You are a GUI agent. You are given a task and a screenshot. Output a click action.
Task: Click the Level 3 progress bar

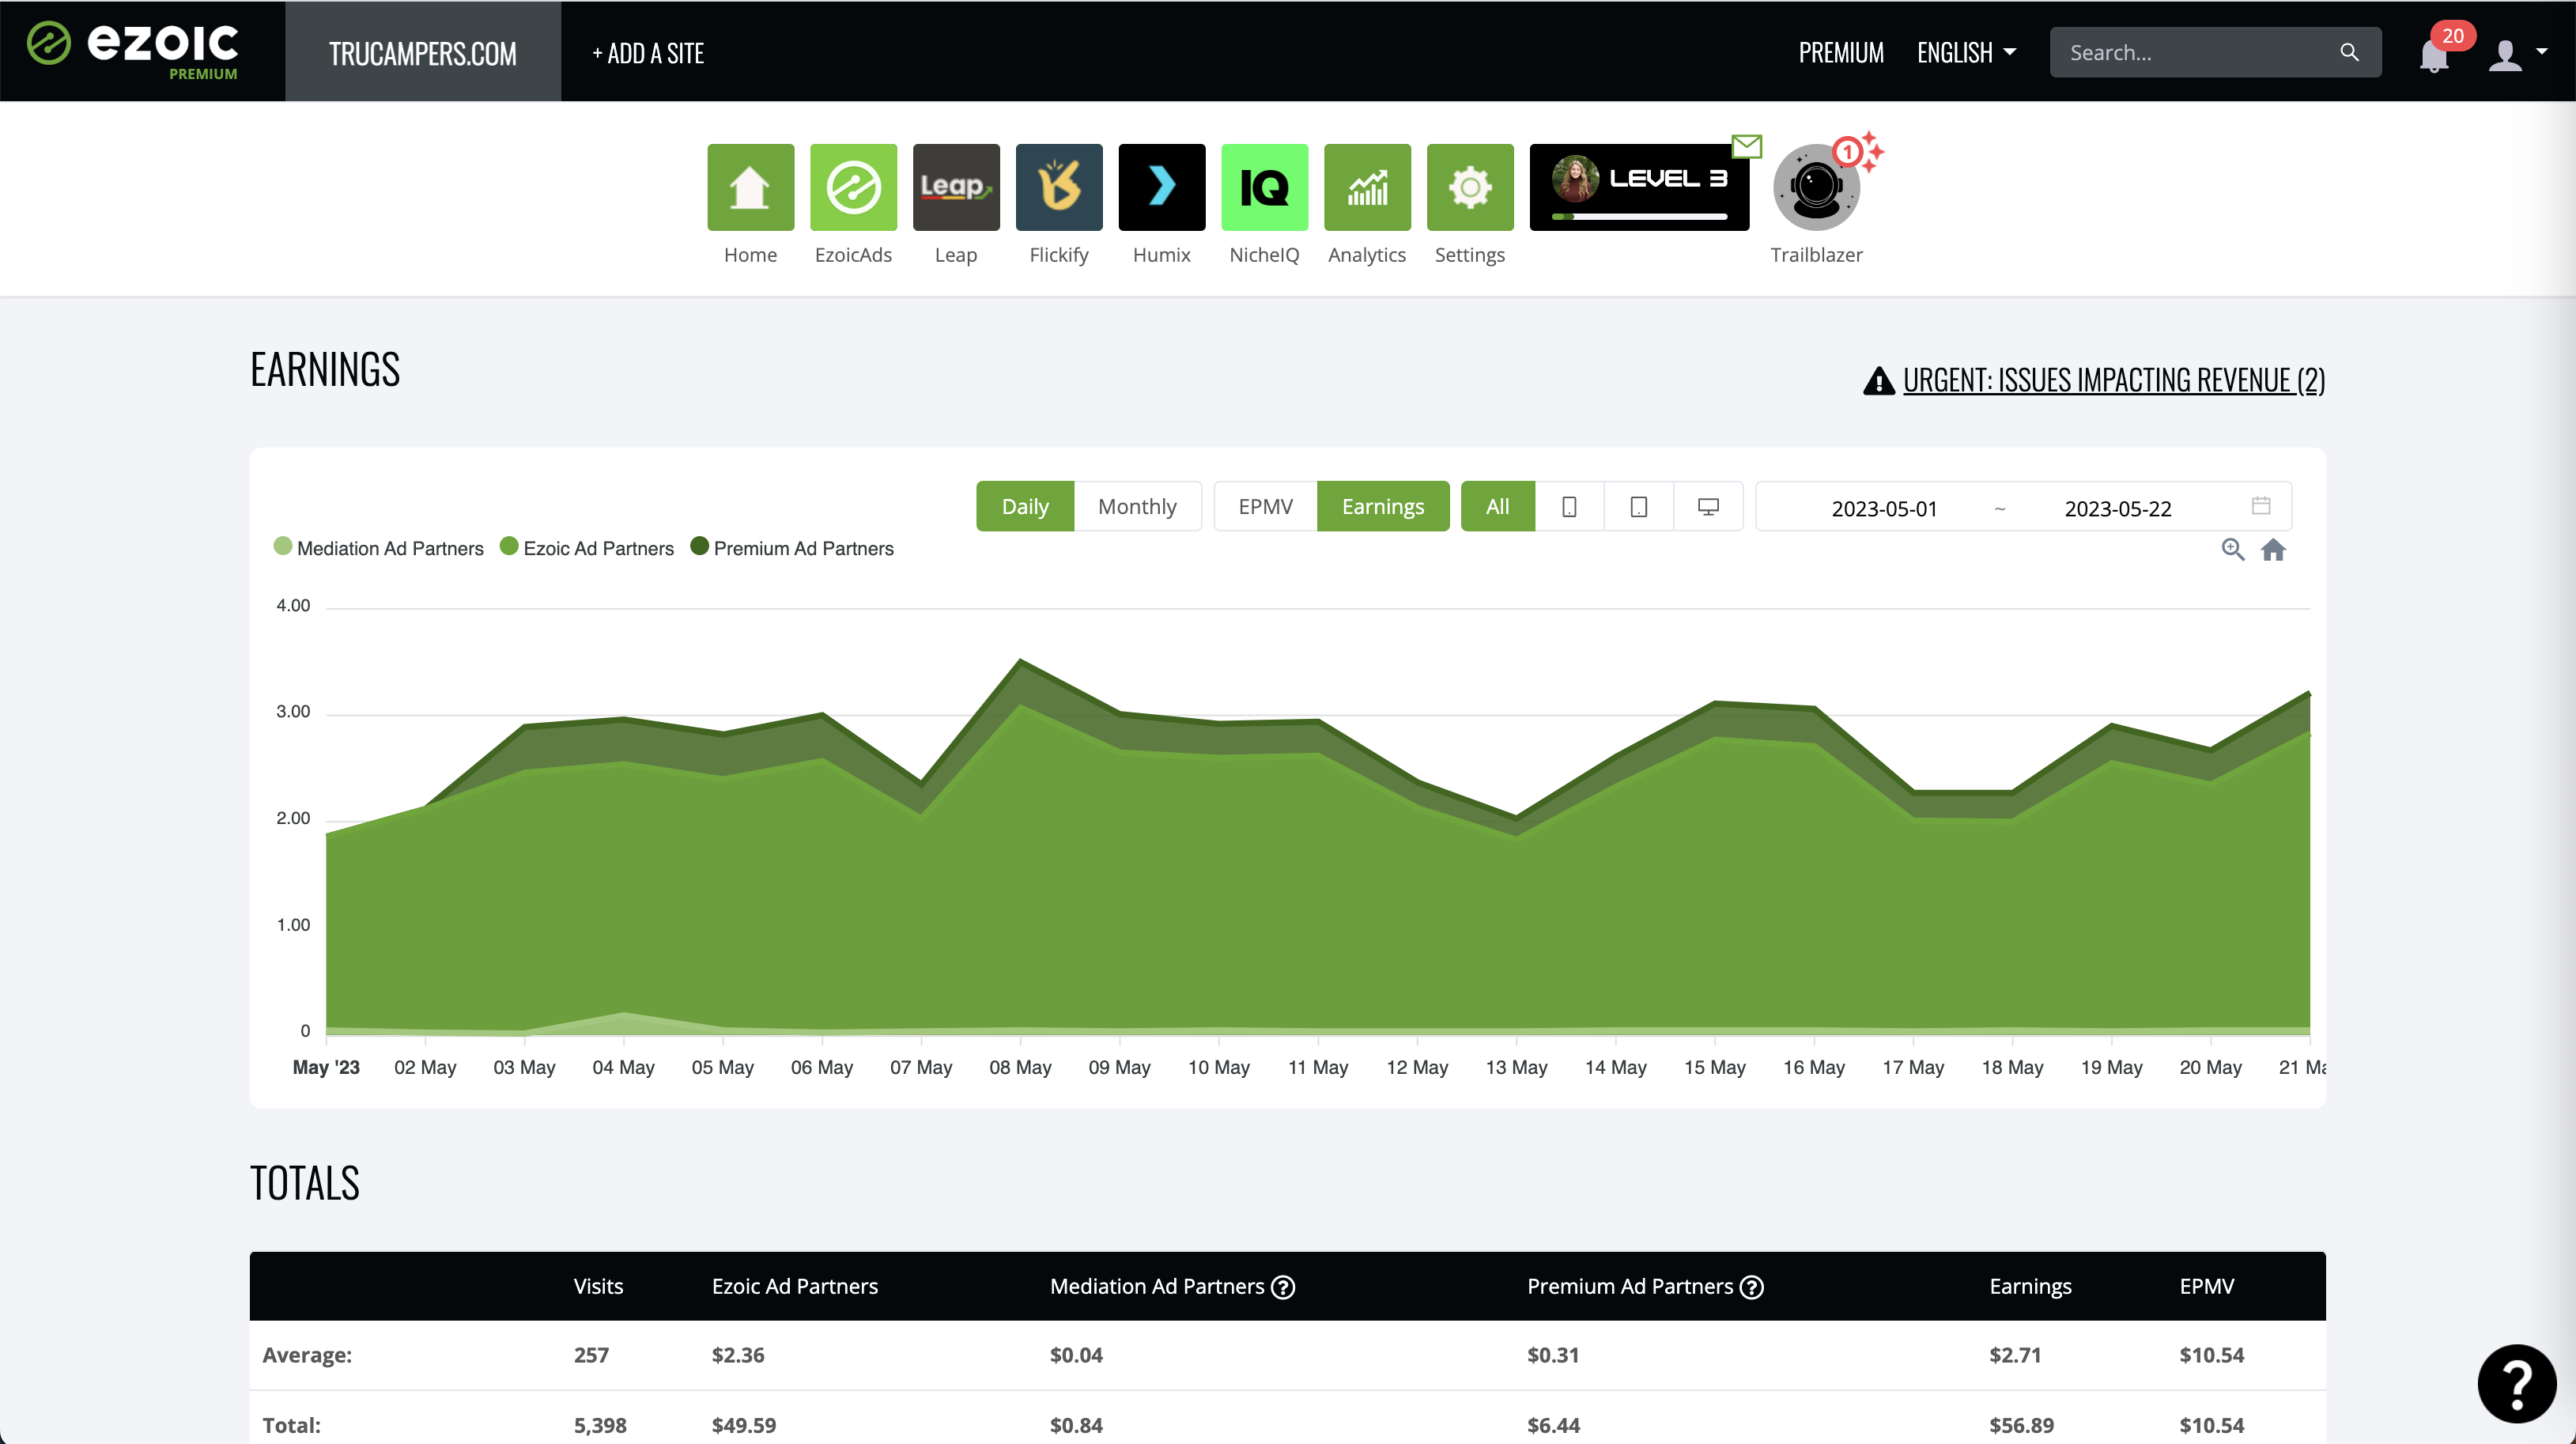[1639, 216]
